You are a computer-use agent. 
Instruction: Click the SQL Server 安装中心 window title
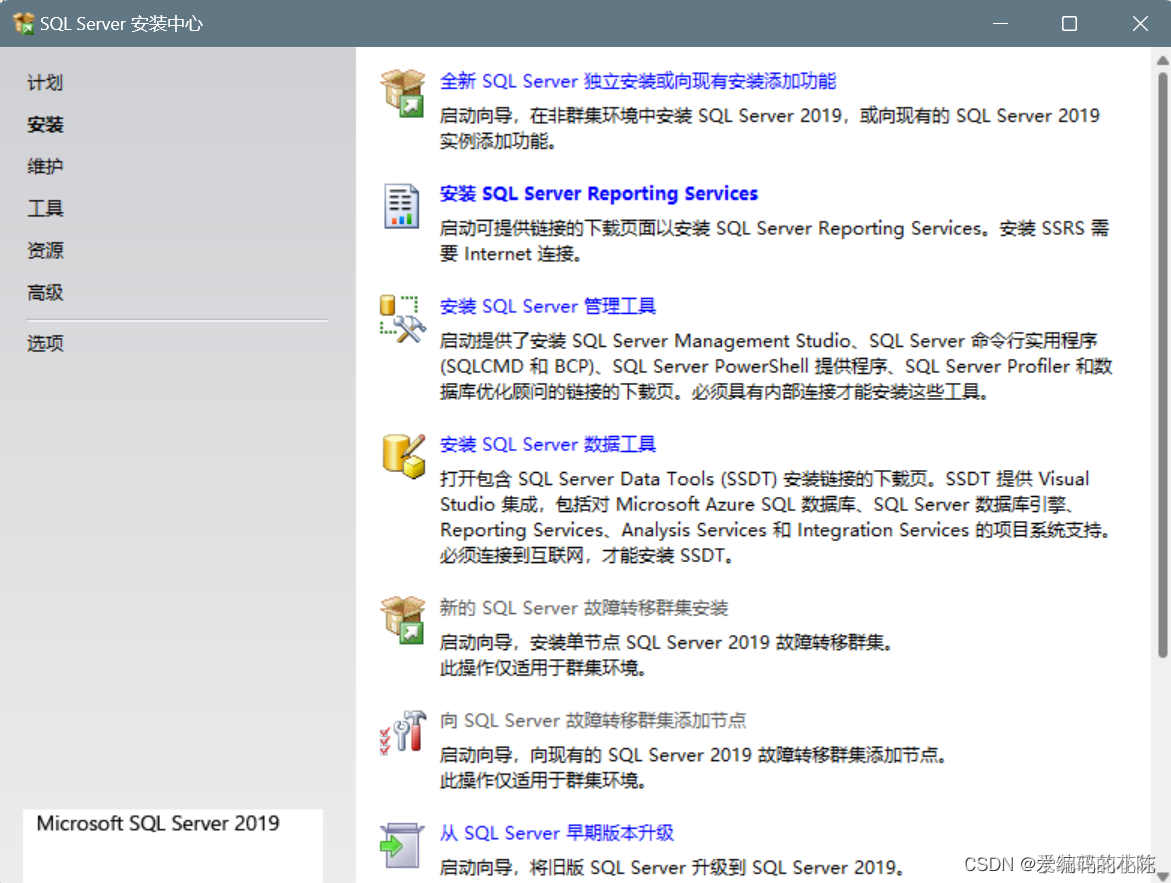tap(121, 24)
